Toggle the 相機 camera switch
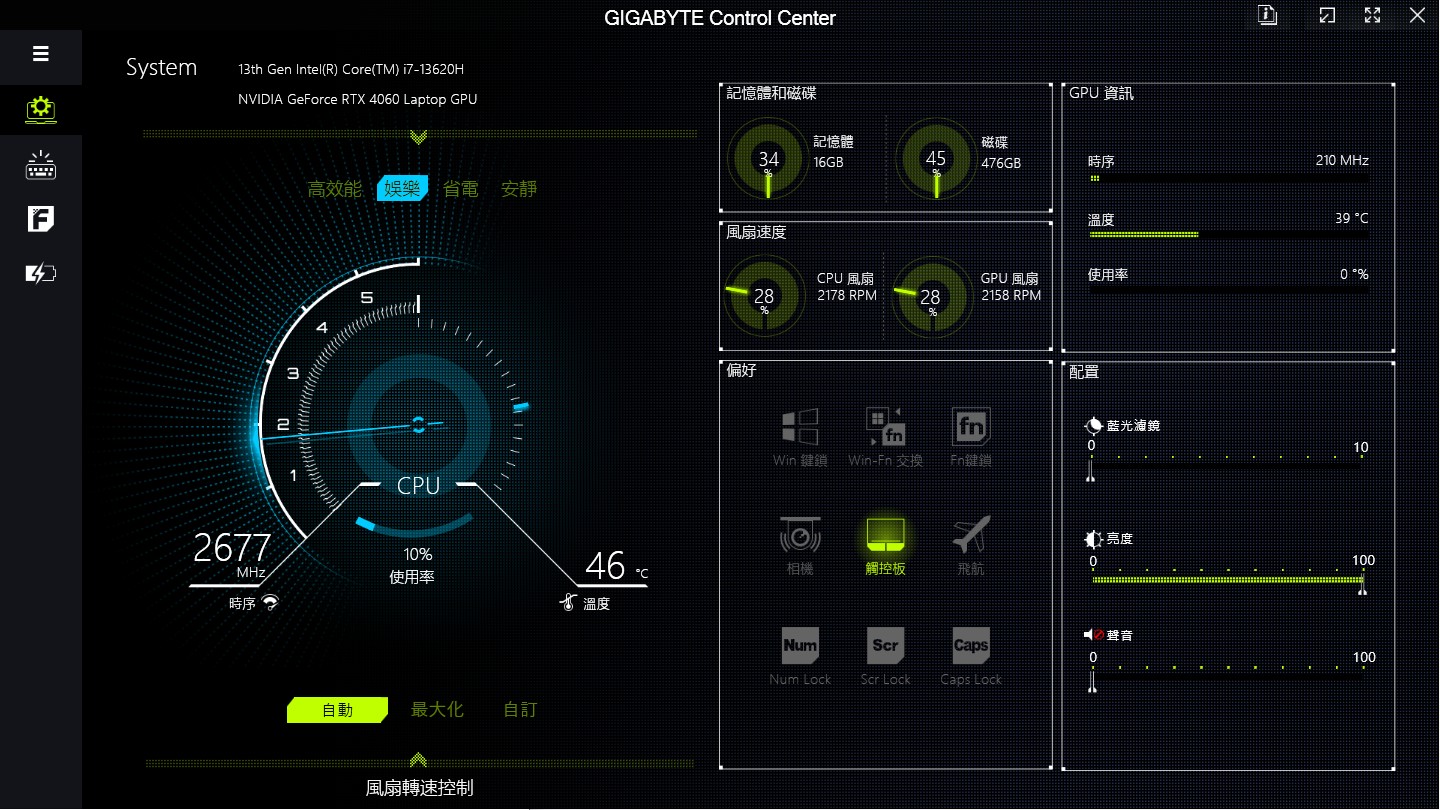The image size is (1440, 810). (x=800, y=546)
